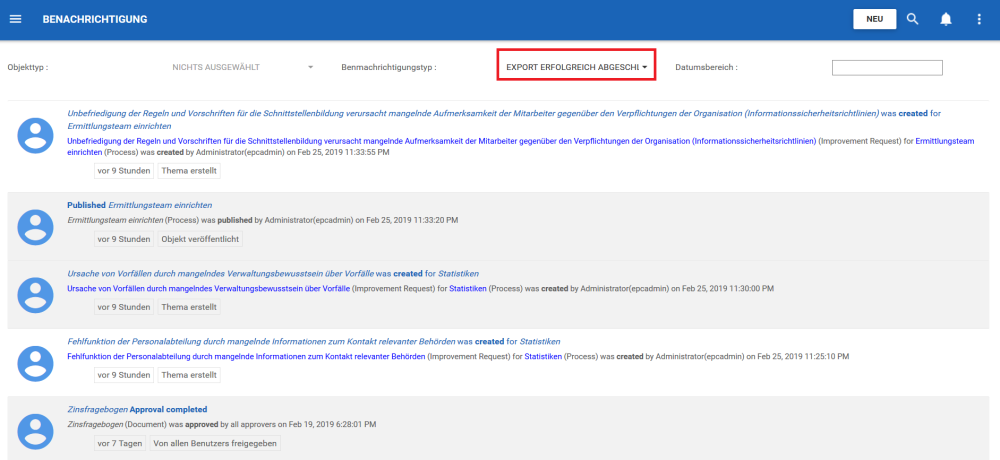Click Statistiken link in Ursache description line
This screenshot has height=460, width=1000.
coord(467,289)
